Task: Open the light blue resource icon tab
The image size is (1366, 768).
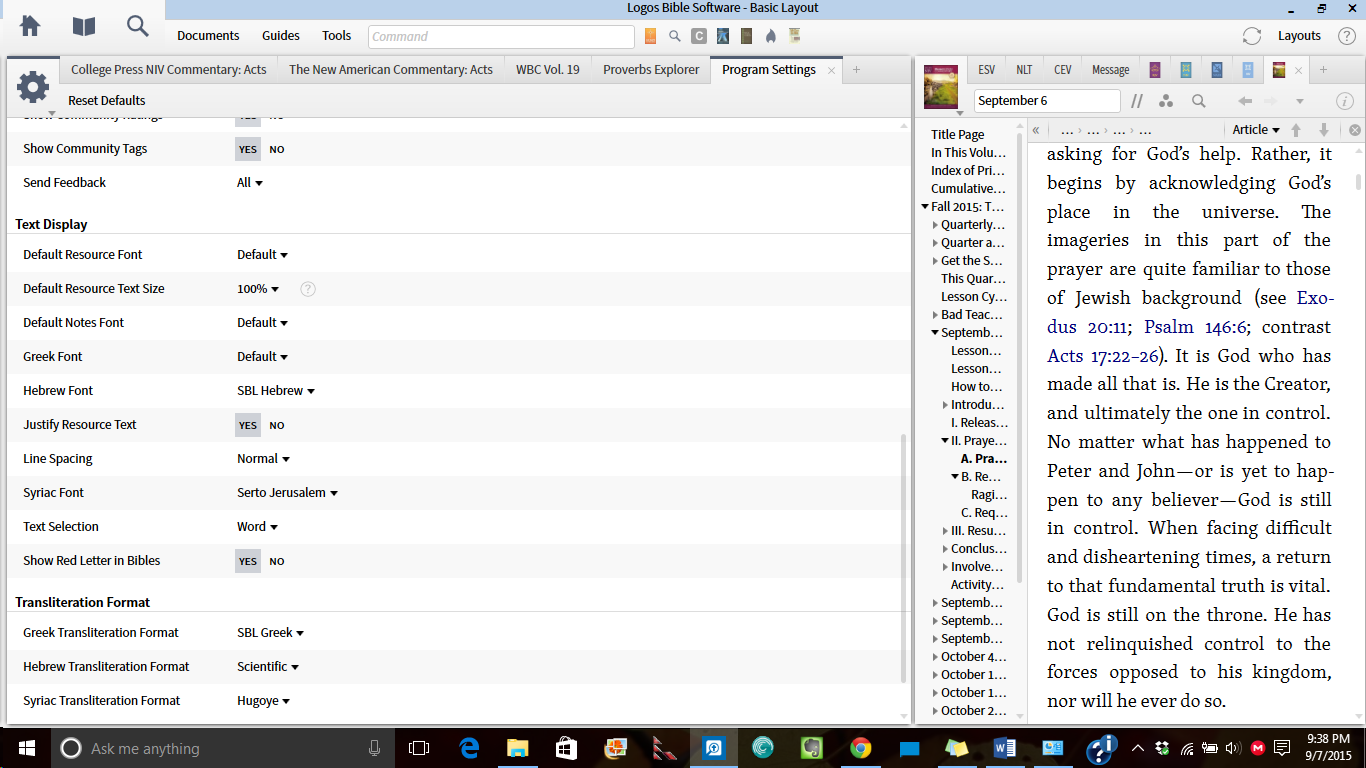Action: point(1248,70)
